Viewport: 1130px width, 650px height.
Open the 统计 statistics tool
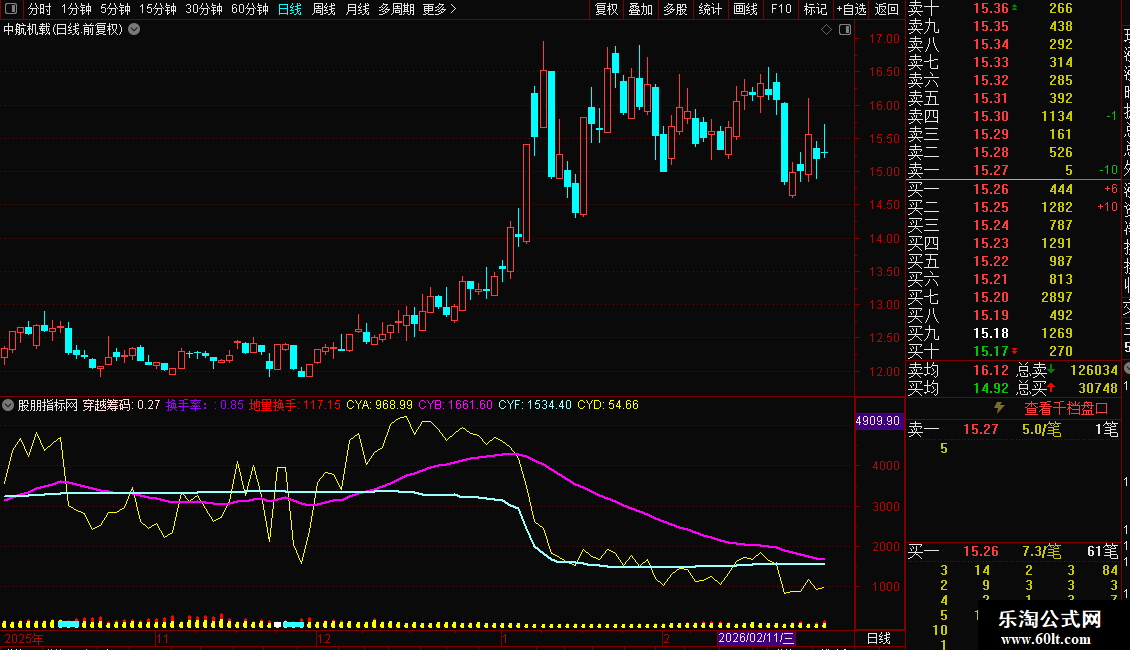click(x=710, y=9)
